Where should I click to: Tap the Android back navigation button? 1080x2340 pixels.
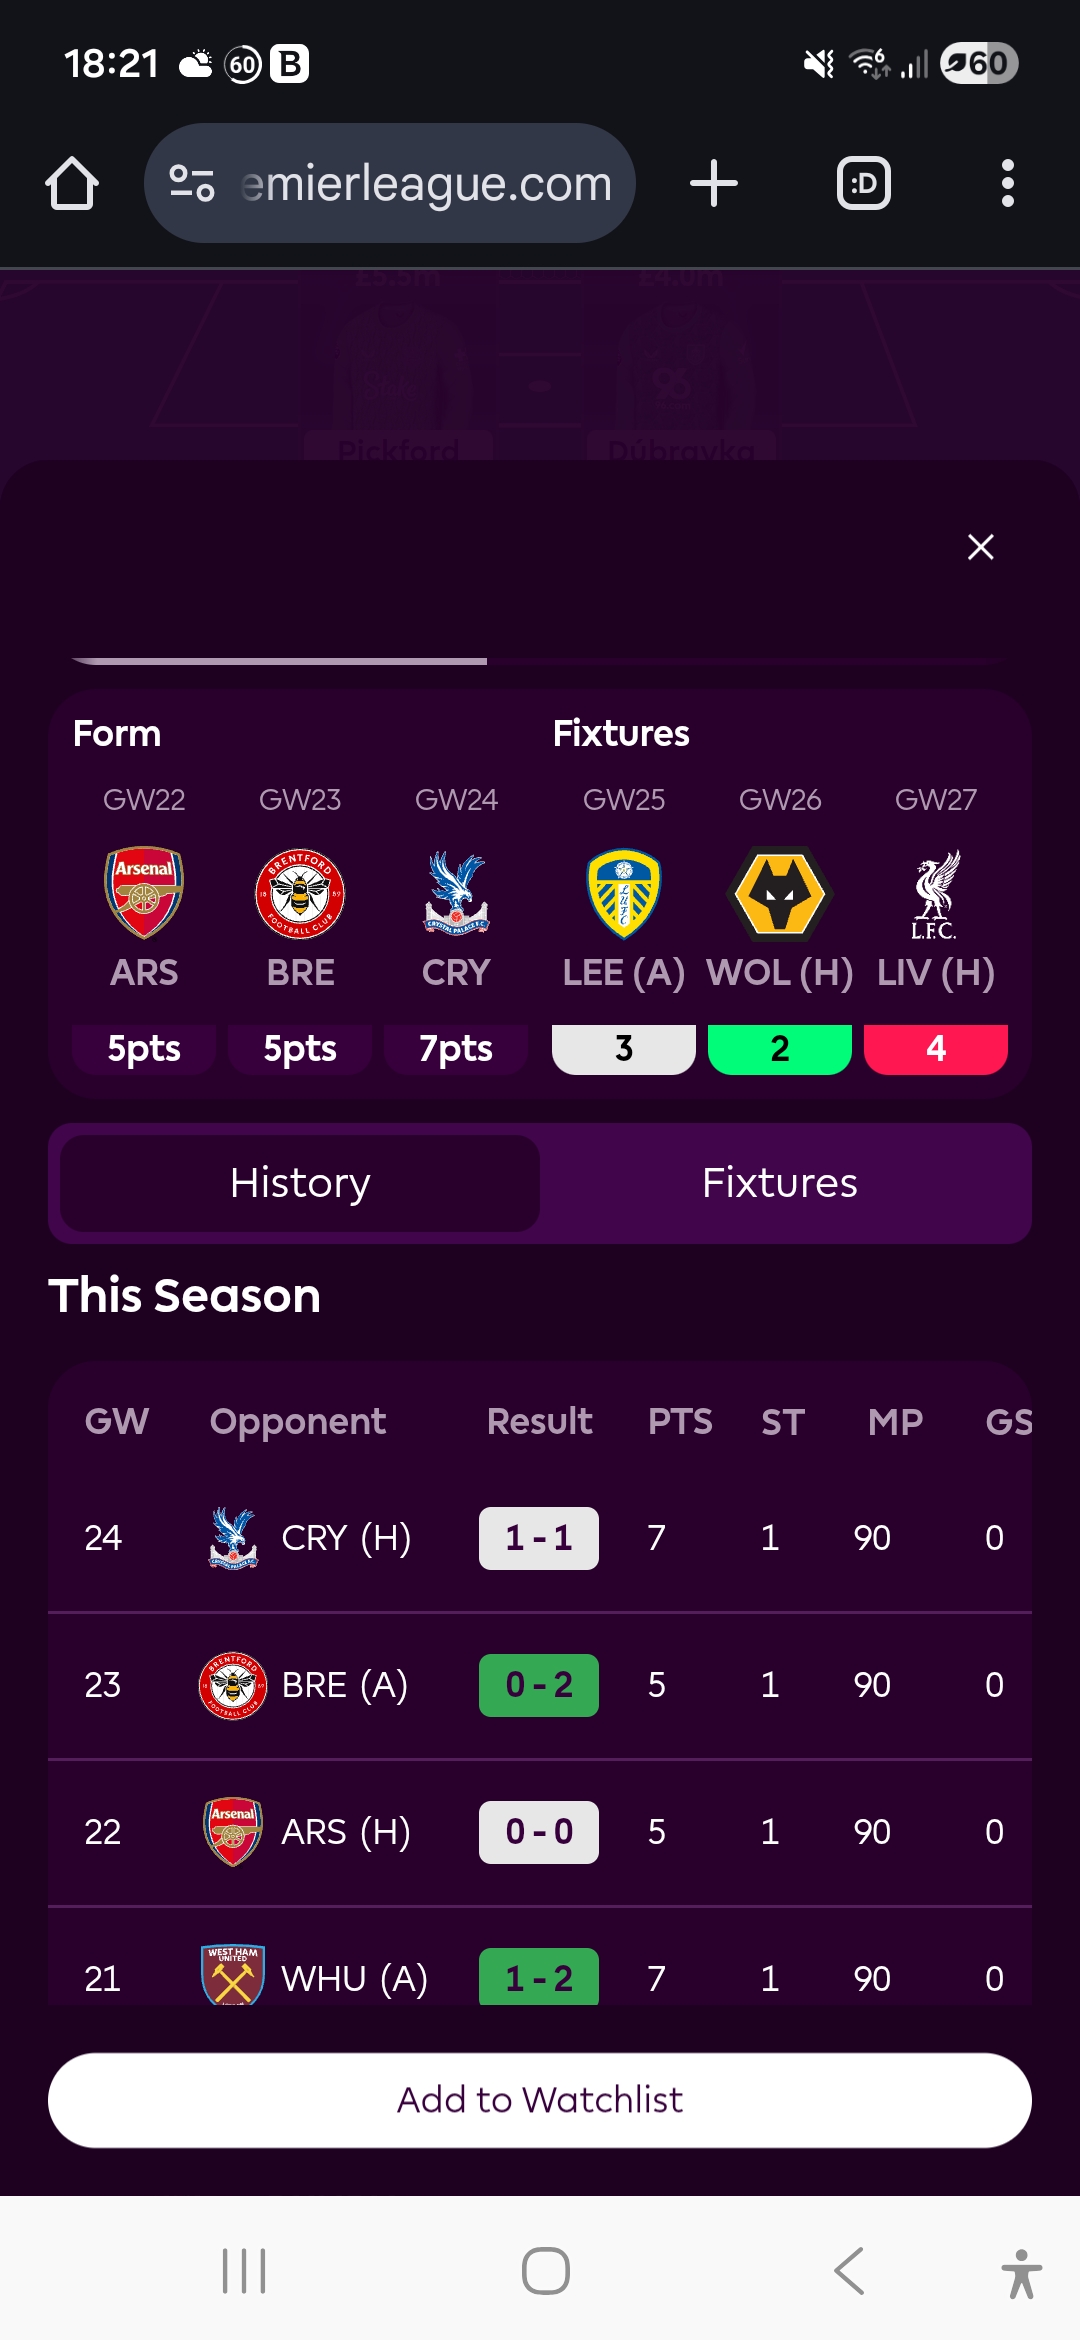pos(849,2271)
